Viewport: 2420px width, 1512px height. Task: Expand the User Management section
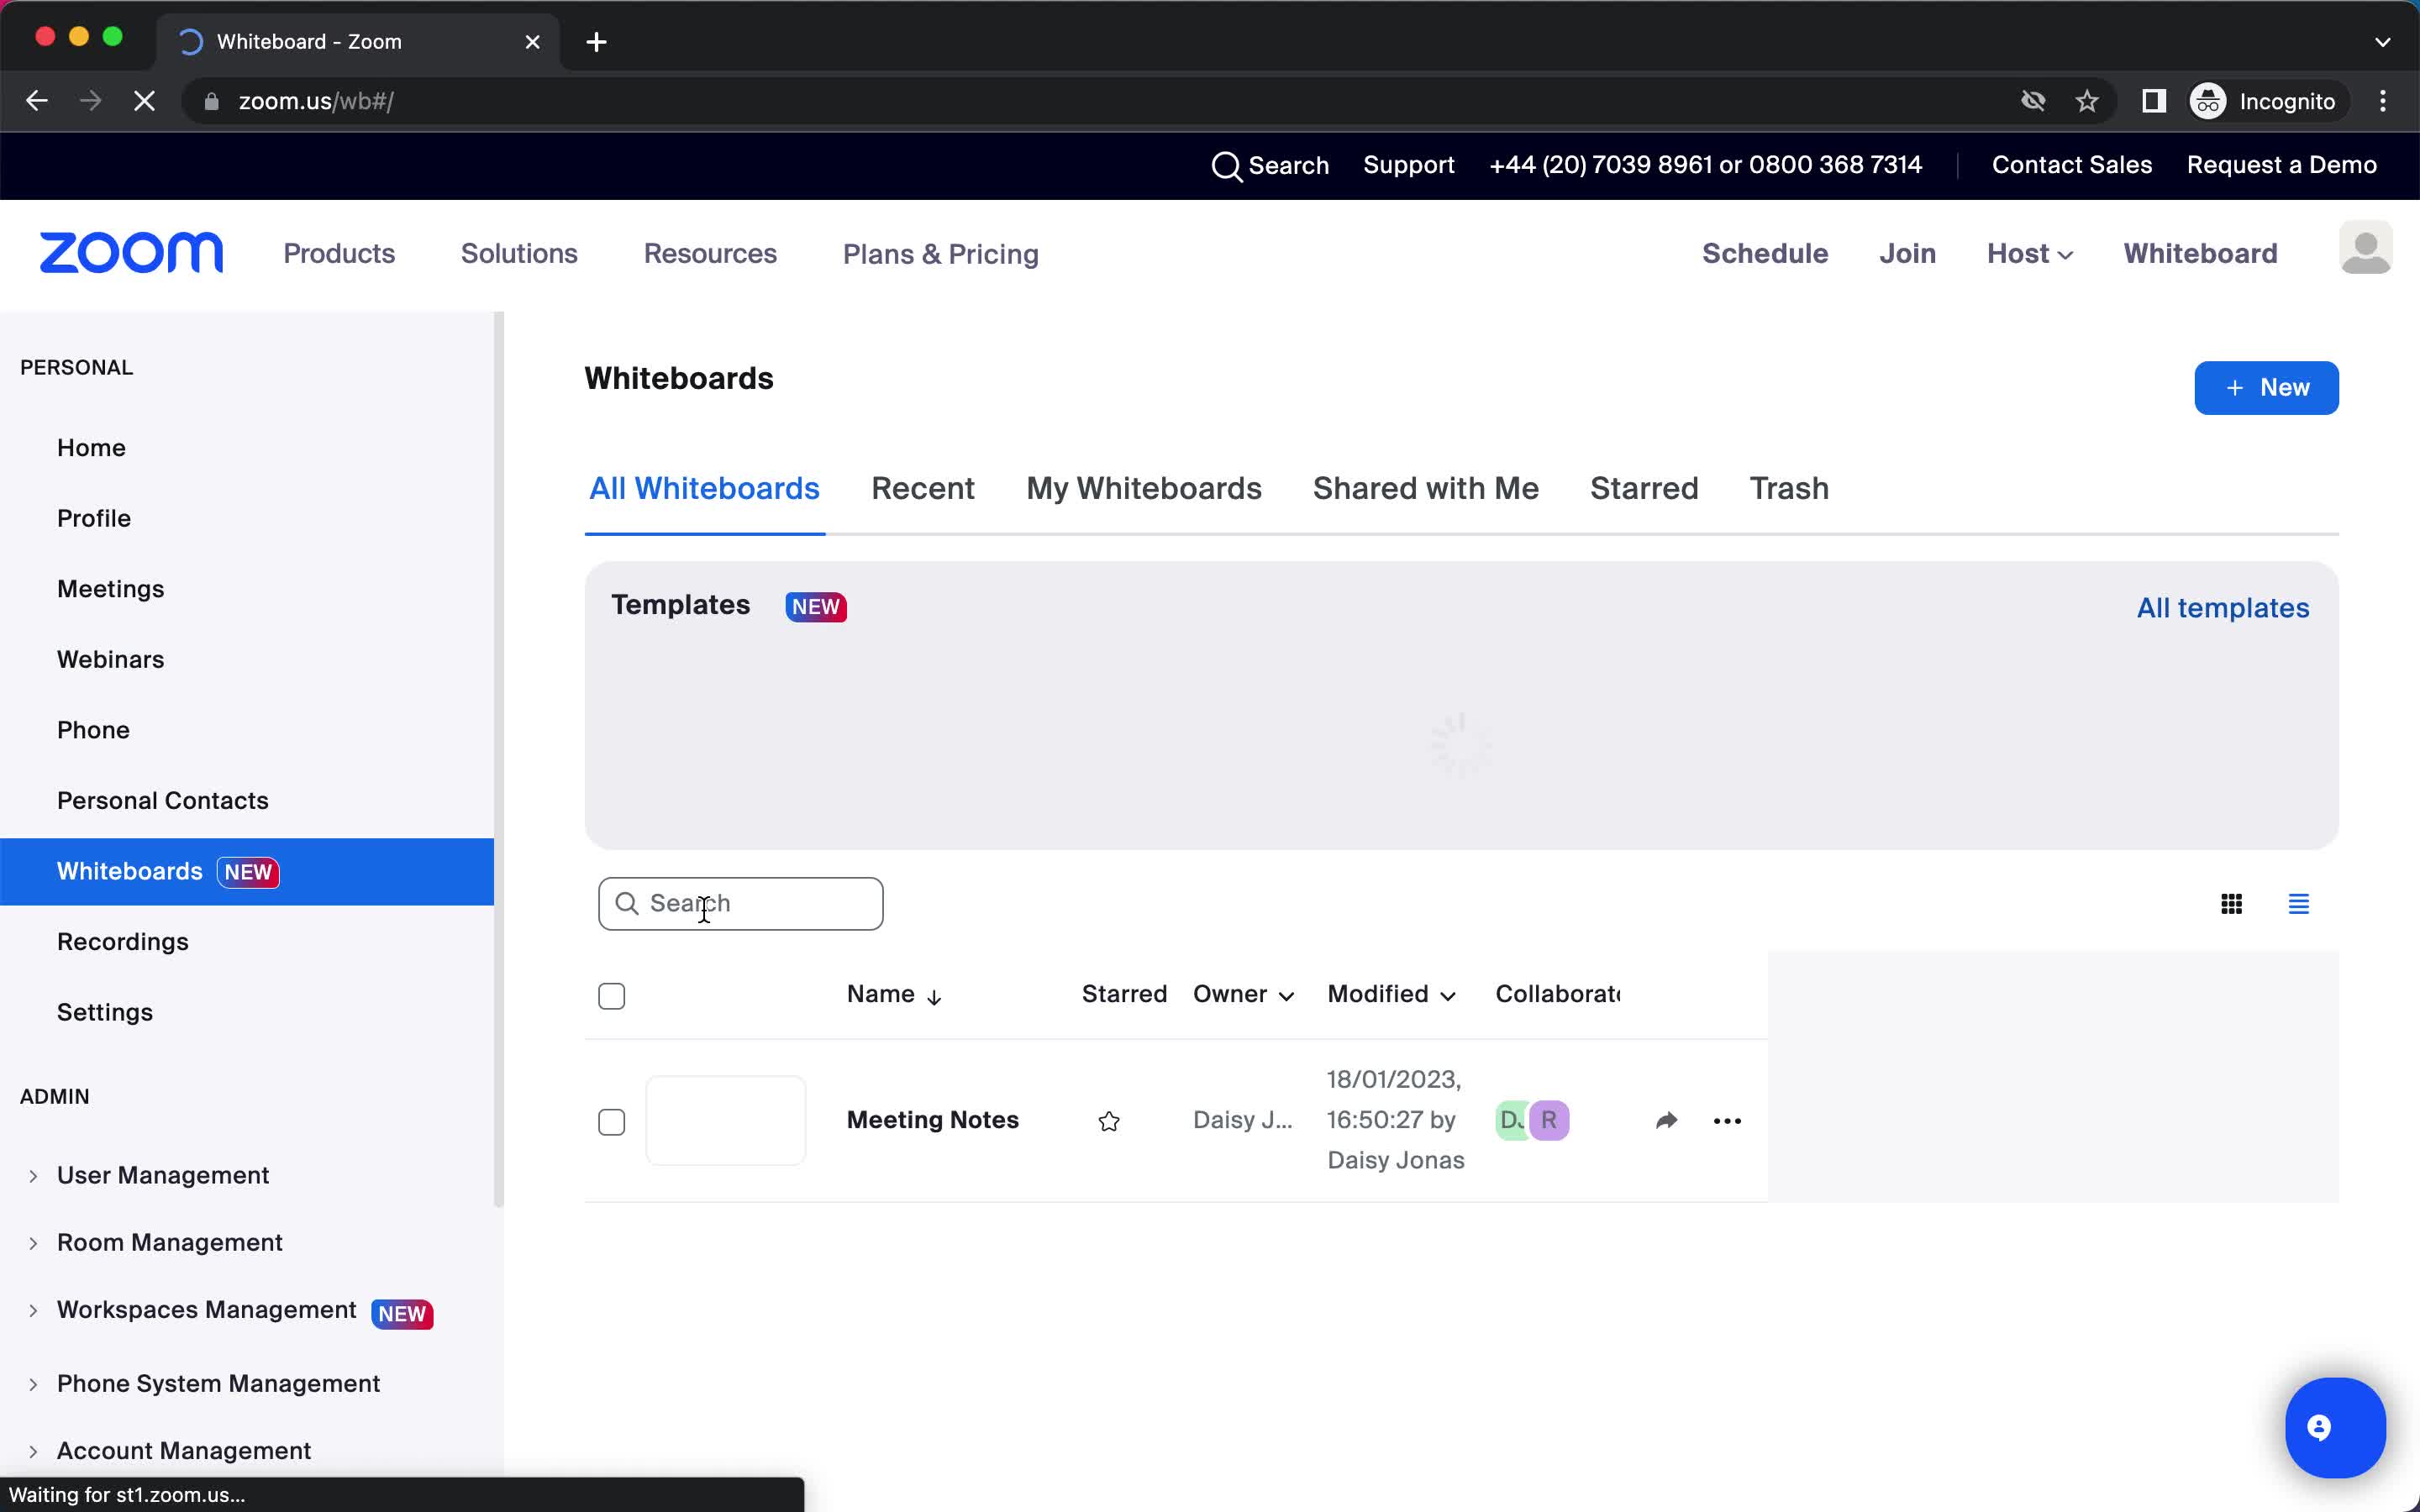(31, 1173)
